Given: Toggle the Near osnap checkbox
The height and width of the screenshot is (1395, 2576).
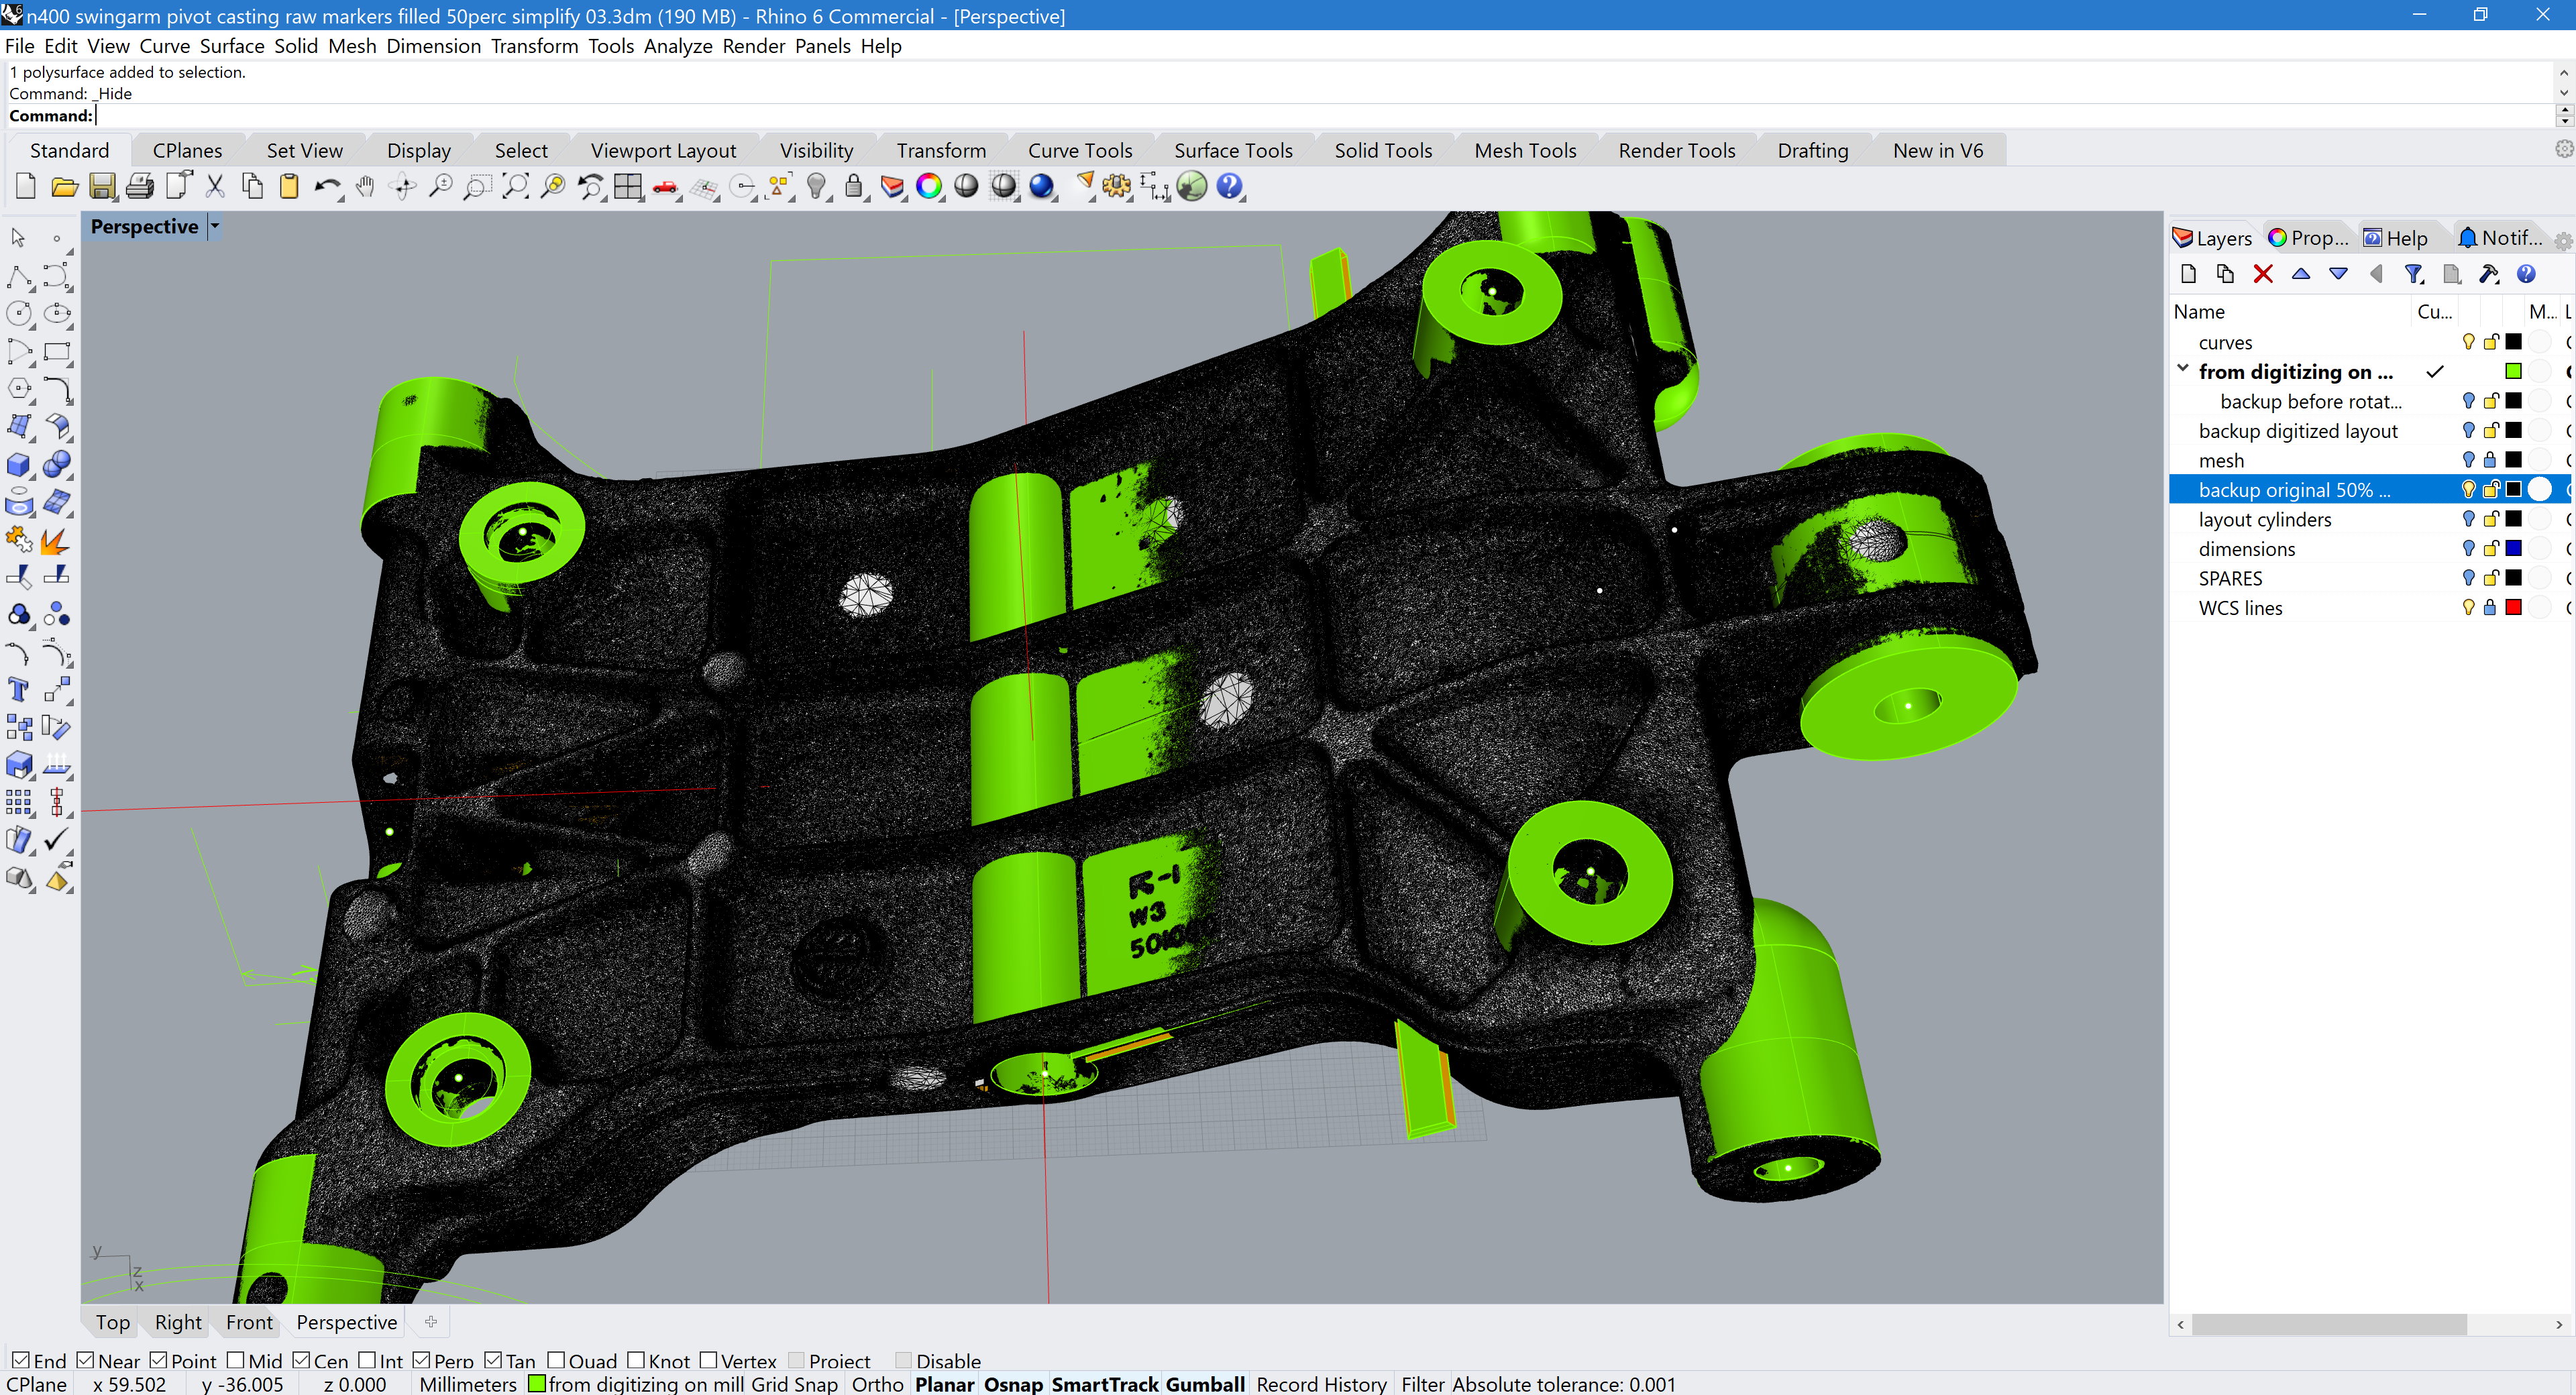Looking at the screenshot, I should tap(85, 1360).
